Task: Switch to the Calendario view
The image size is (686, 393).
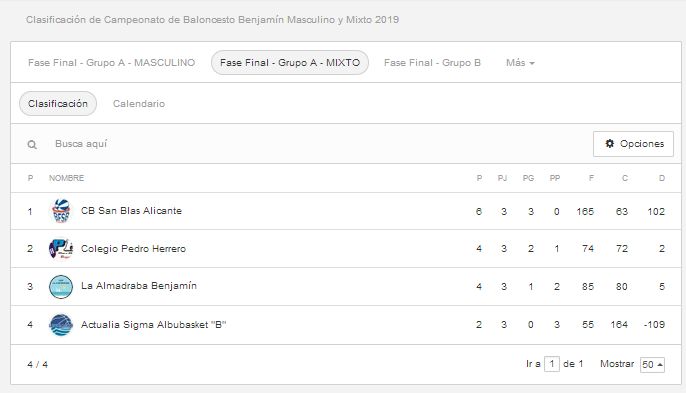Action: 139,104
